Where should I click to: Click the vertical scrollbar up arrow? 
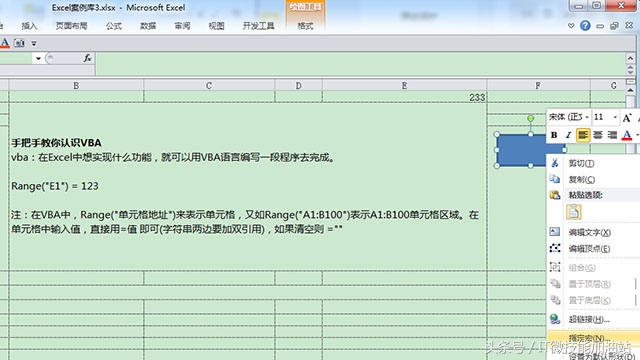631,90
